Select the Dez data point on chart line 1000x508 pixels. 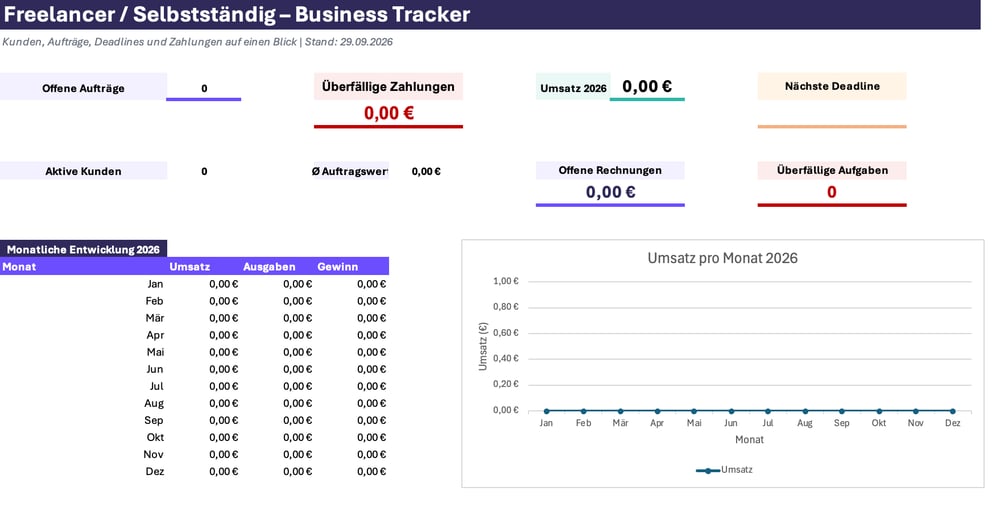[x=953, y=411]
